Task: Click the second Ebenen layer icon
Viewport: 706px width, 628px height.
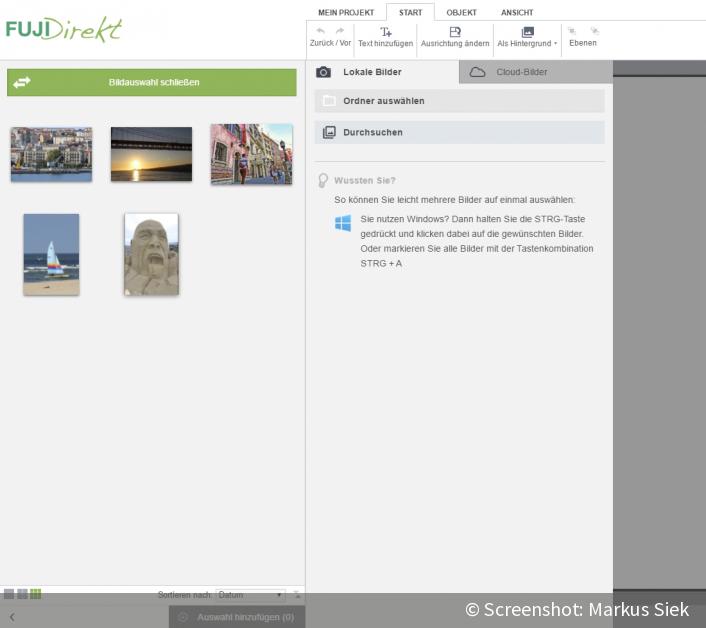Action: (594, 31)
